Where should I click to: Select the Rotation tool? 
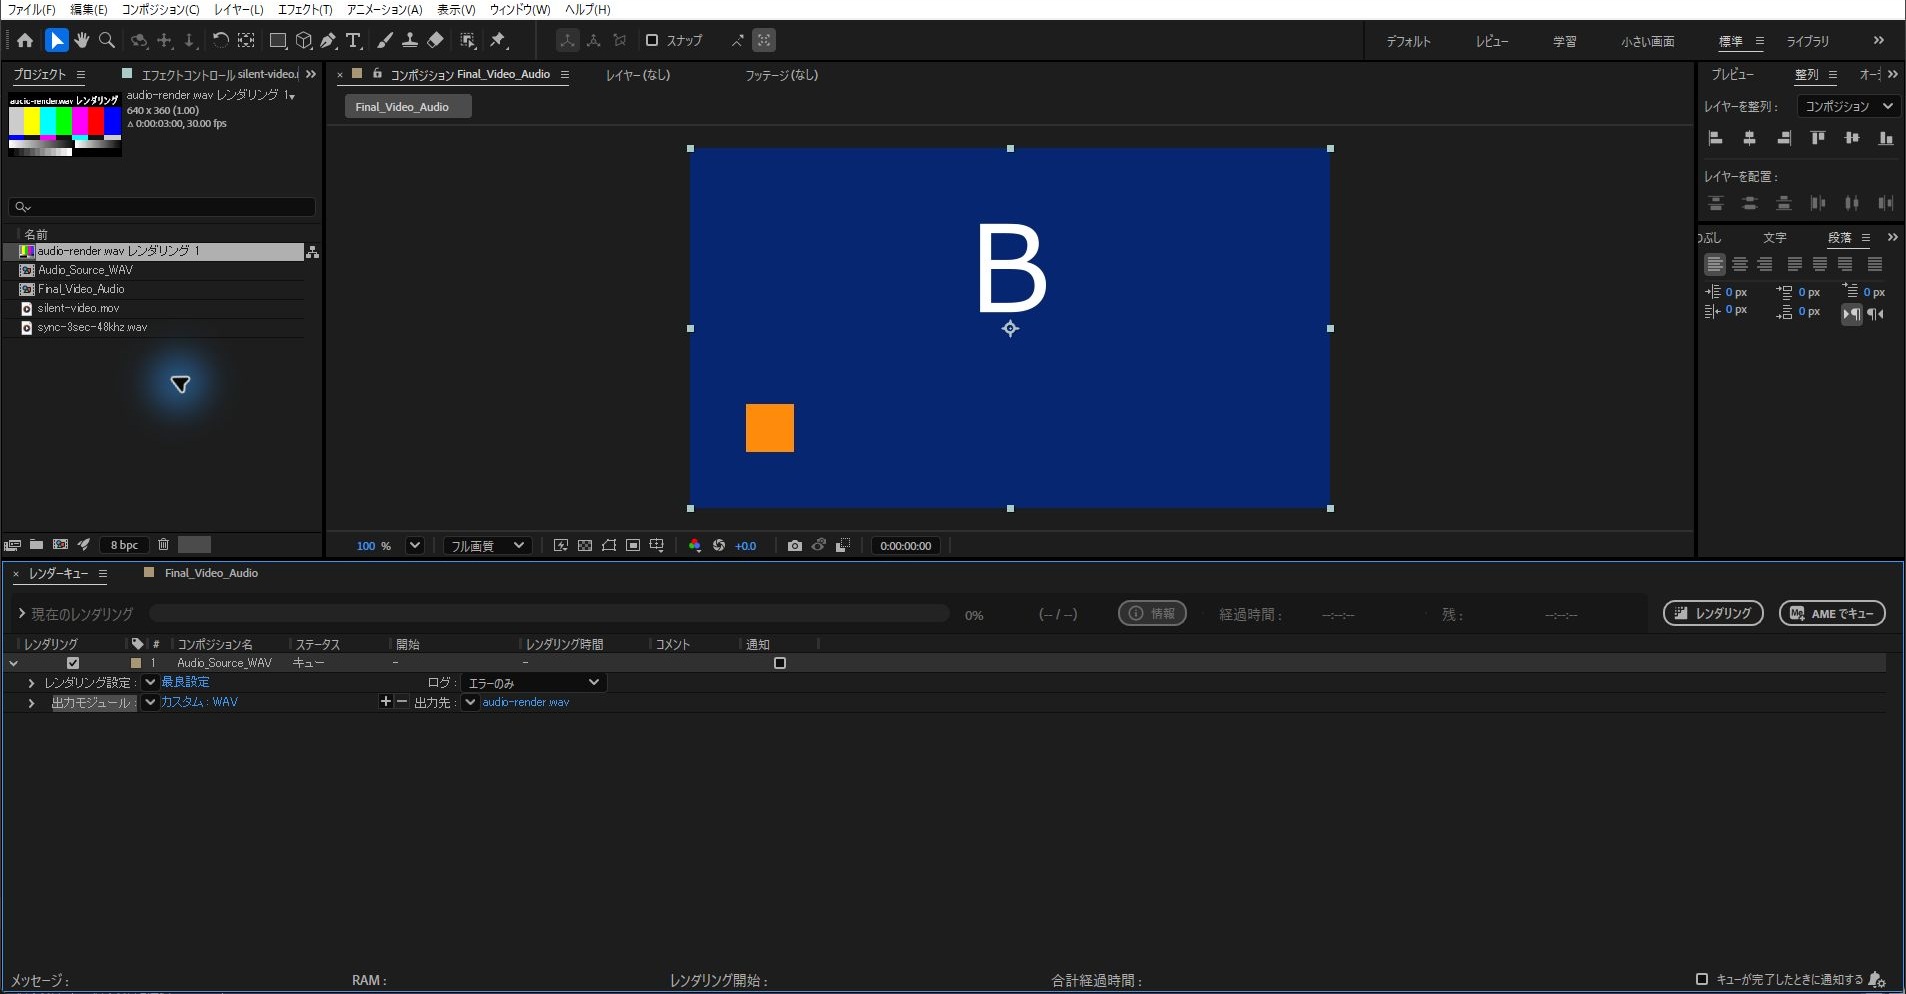220,40
